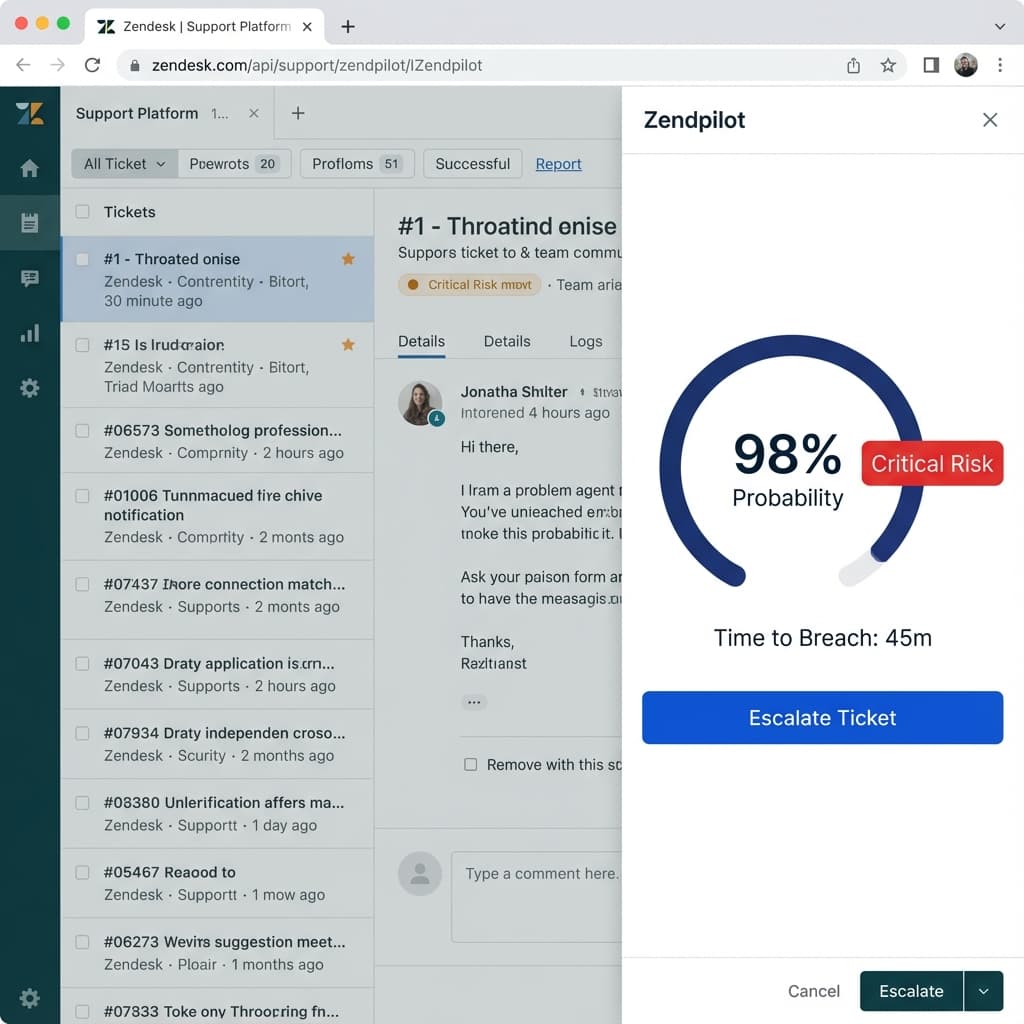Open the Report link in the filter bar
The width and height of the screenshot is (1024, 1024).
point(558,163)
